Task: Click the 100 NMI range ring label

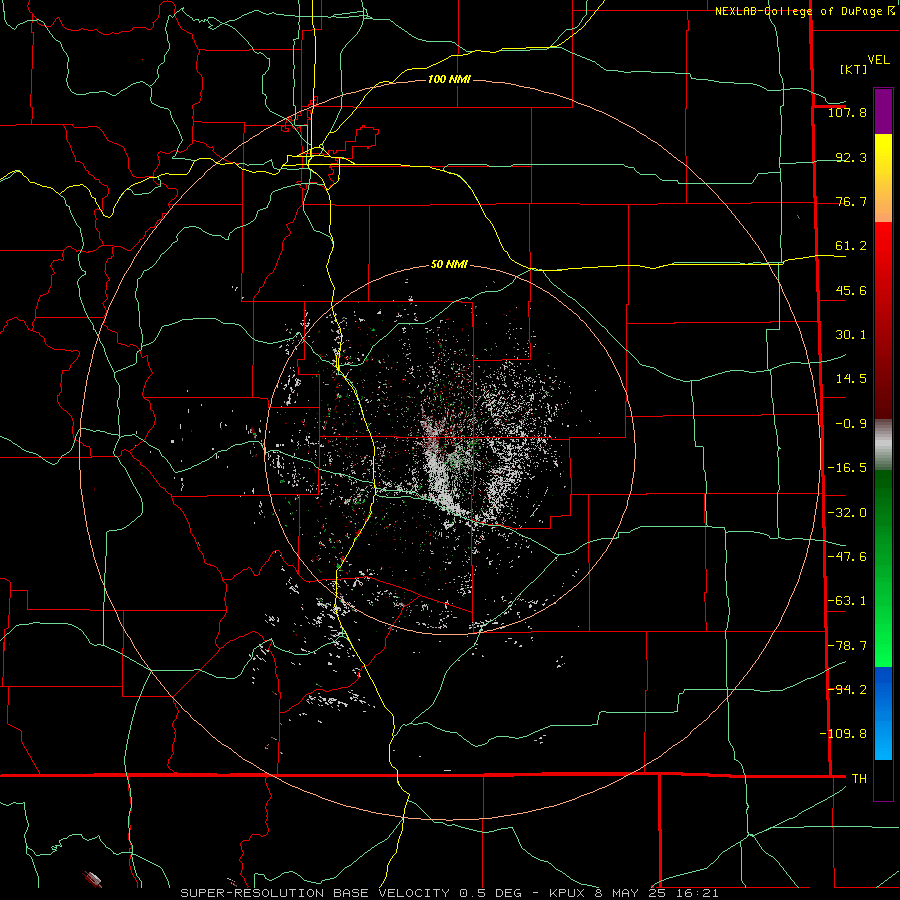Action: [449, 79]
